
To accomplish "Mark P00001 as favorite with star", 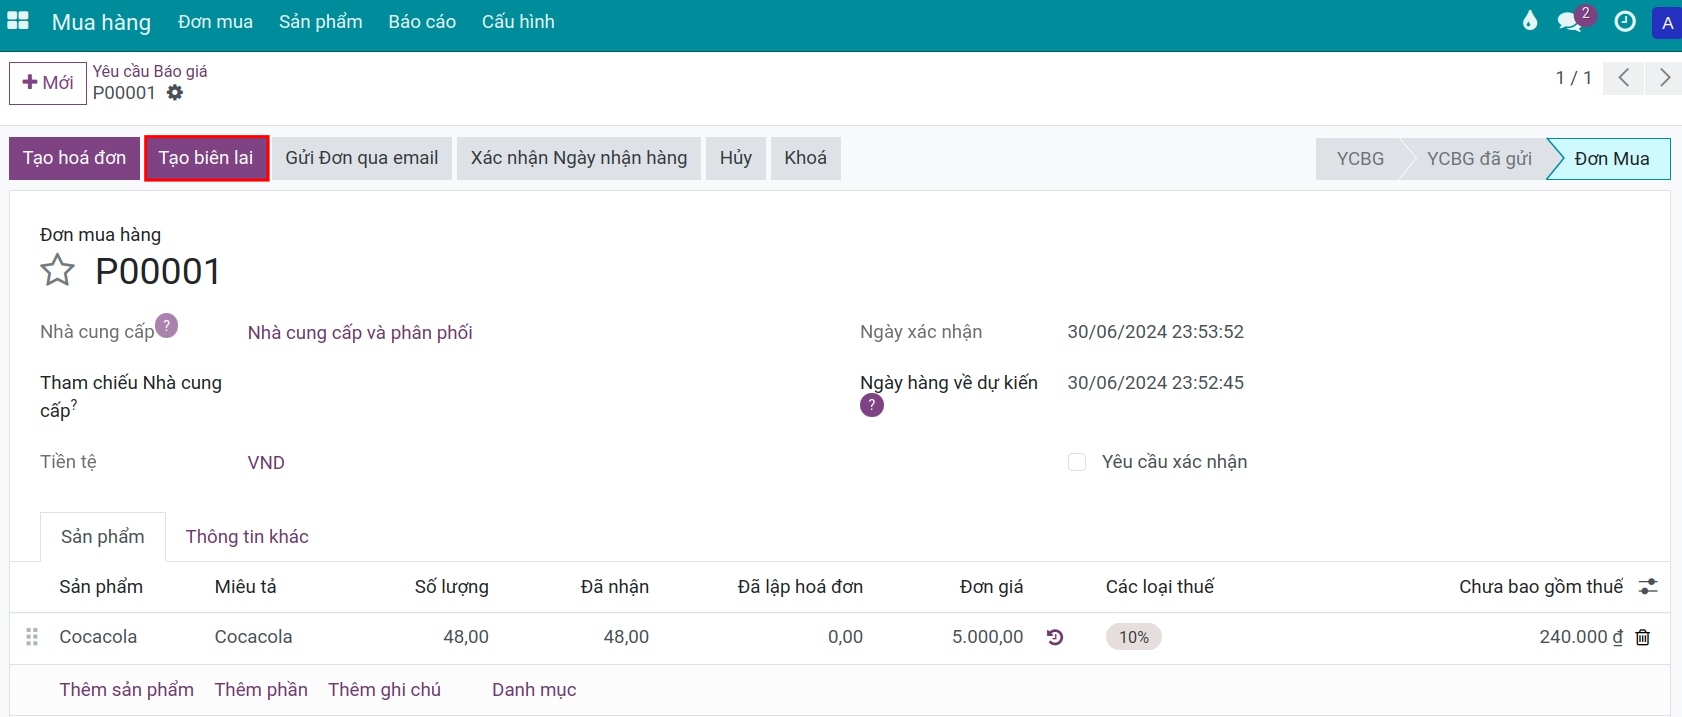I will pyautogui.click(x=57, y=271).
